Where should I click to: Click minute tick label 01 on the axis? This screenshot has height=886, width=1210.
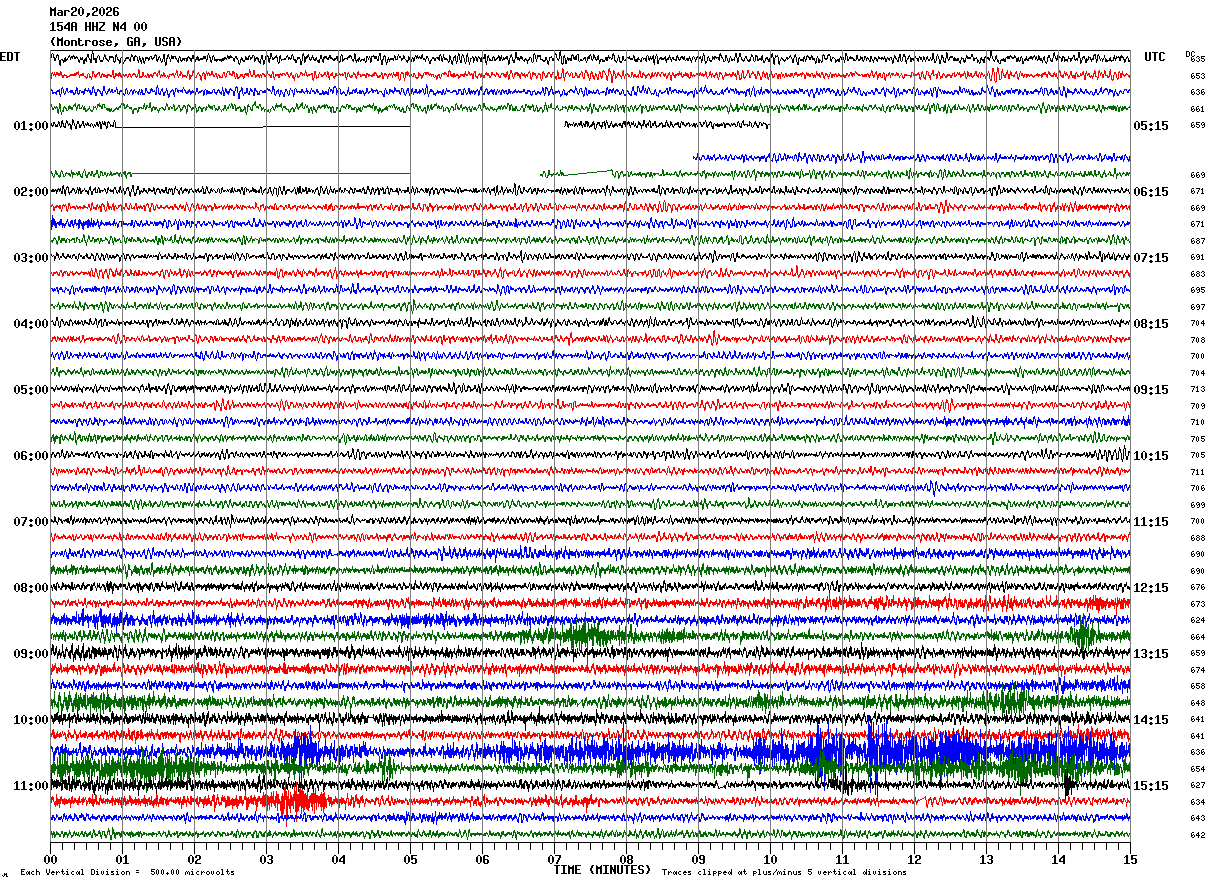(122, 859)
